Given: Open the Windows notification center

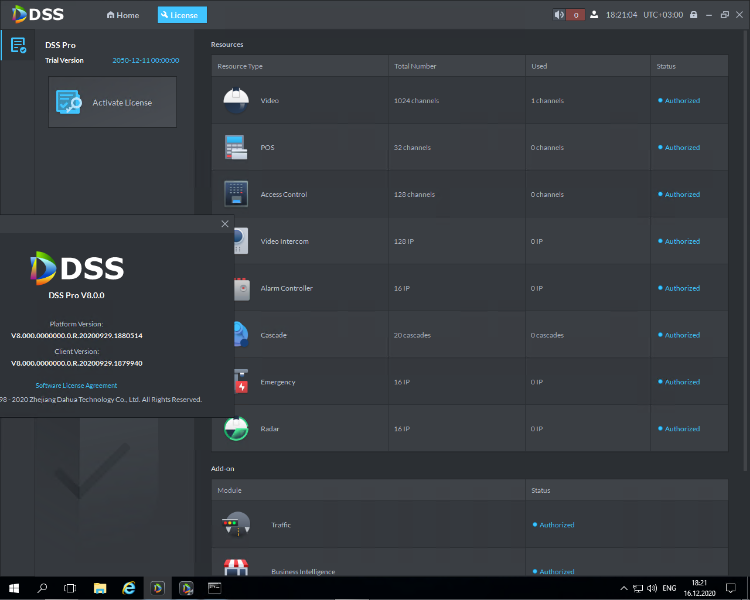Looking at the screenshot, I should (x=730, y=588).
